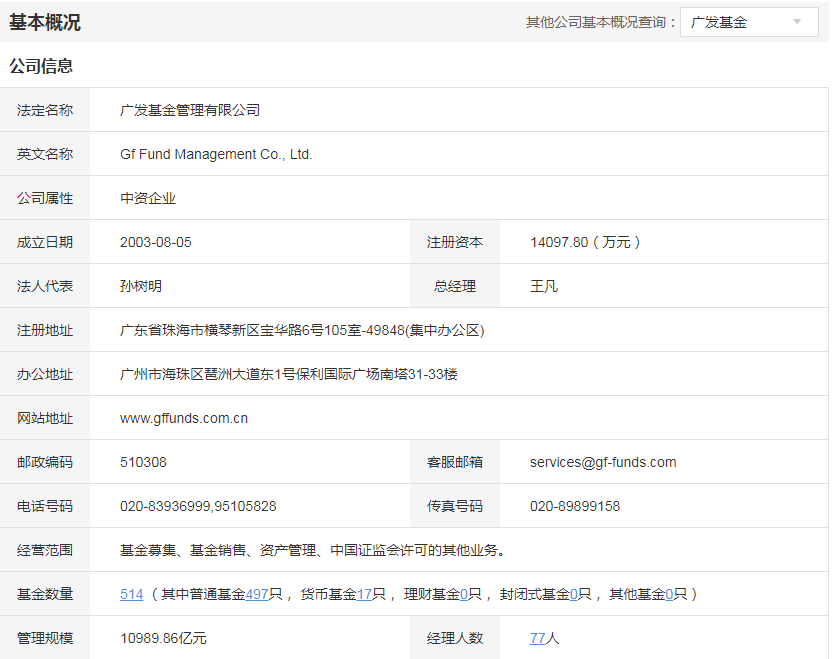Click the legal representative name 孙树明
The width and height of the screenshot is (832, 659).
tap(141, 286)
